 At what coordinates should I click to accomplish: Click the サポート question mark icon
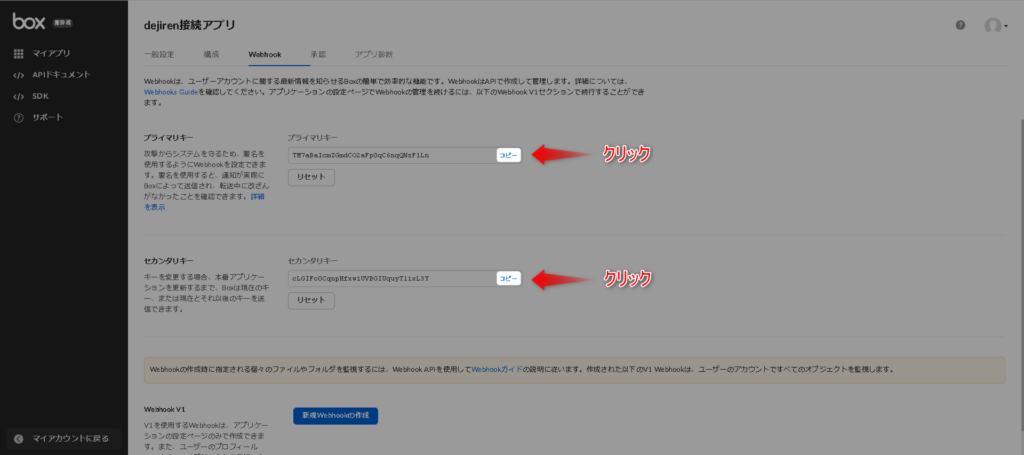tap(18, 118)
